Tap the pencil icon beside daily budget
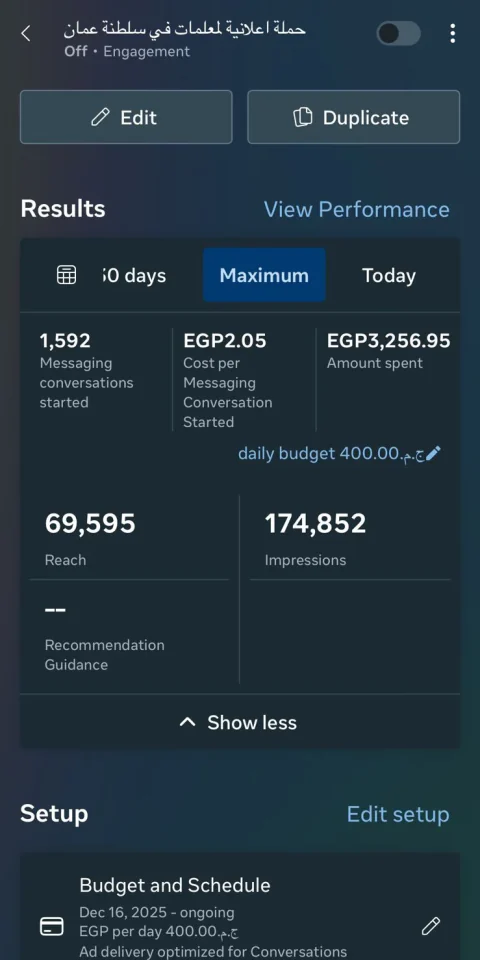Screen dimensions: 480x960 [433, 454]
